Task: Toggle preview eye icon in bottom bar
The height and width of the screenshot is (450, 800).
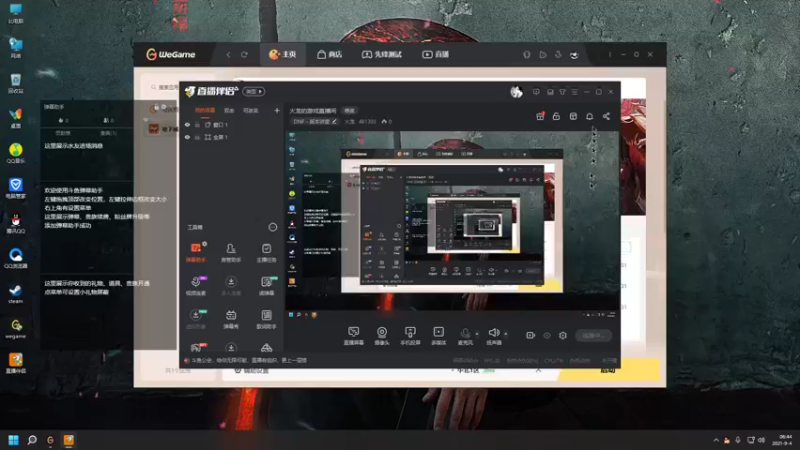Action: click(547, 335)
